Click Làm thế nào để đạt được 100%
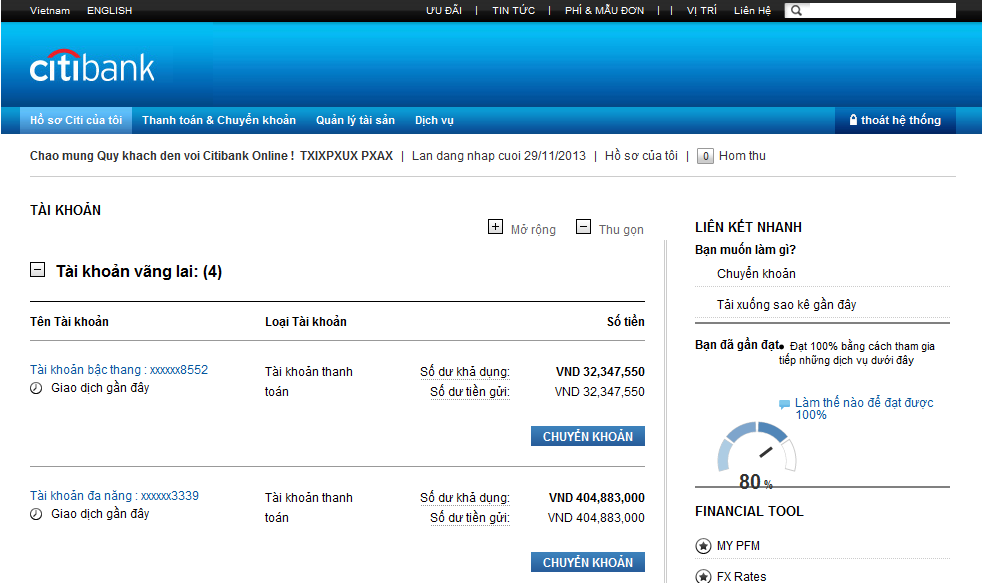Viewport: 982px width, 585px height. [x=864, y=408]
